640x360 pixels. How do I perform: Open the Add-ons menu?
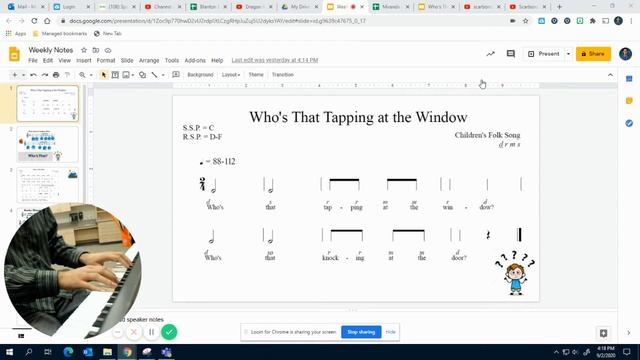tap(195, 60)
